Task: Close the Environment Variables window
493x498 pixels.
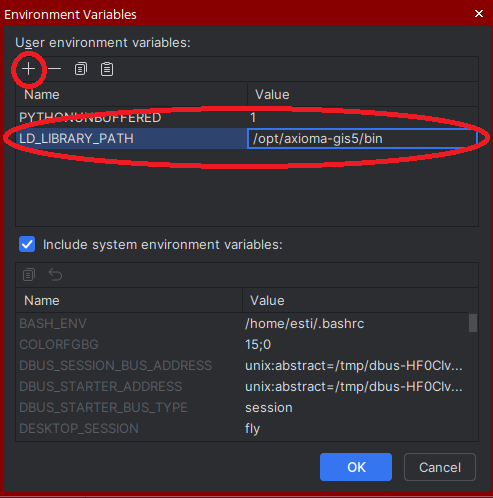Action: pos(479,14)
